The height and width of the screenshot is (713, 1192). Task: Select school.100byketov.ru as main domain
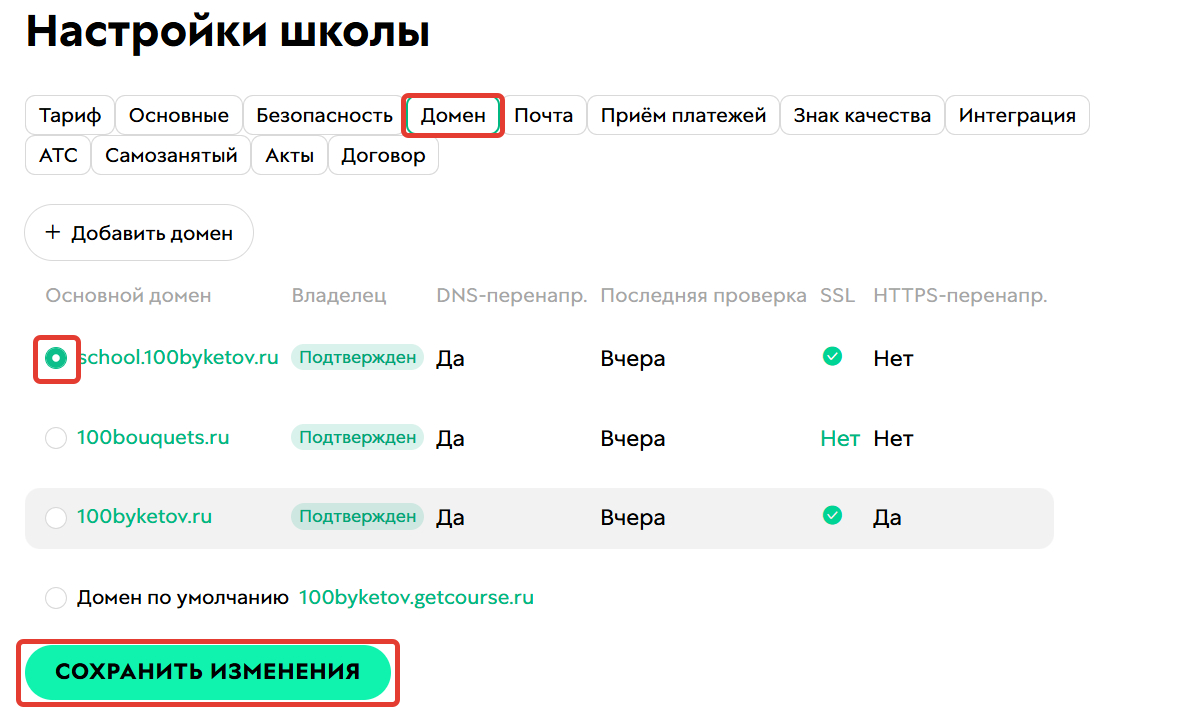pyautogui.click(x=56, y=358)
